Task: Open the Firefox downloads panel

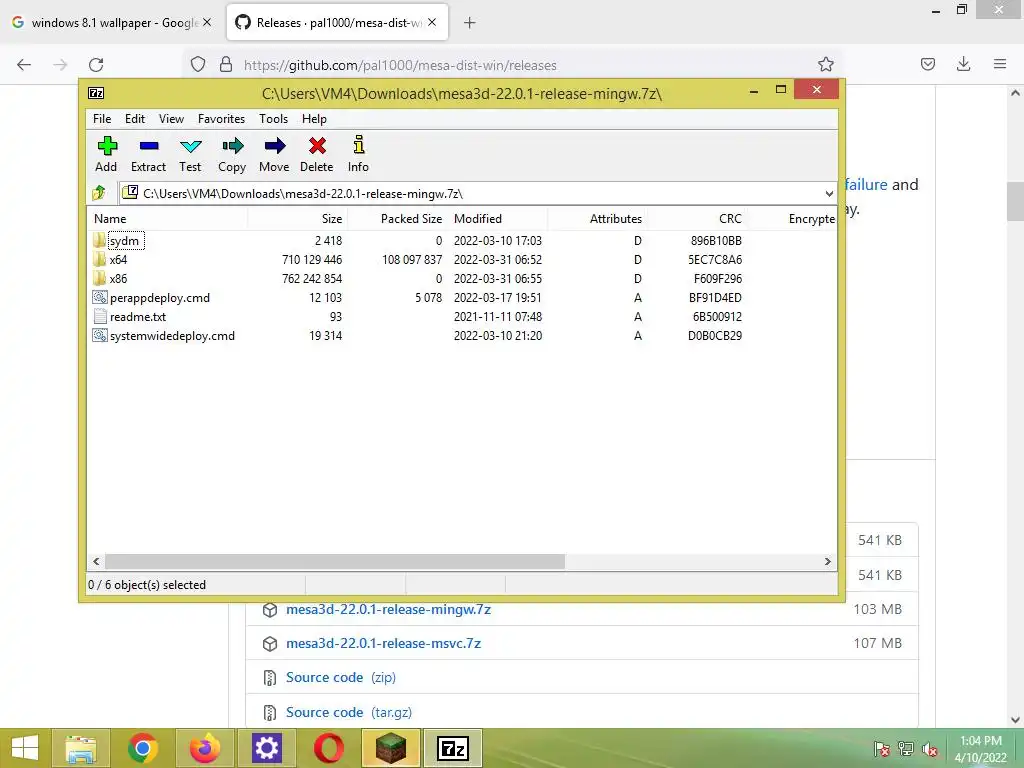Action: coord(964,64)
